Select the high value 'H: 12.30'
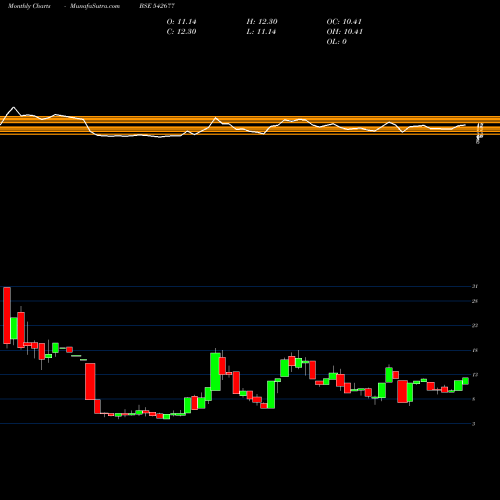The image size is (500, 500). coord(262,22)
